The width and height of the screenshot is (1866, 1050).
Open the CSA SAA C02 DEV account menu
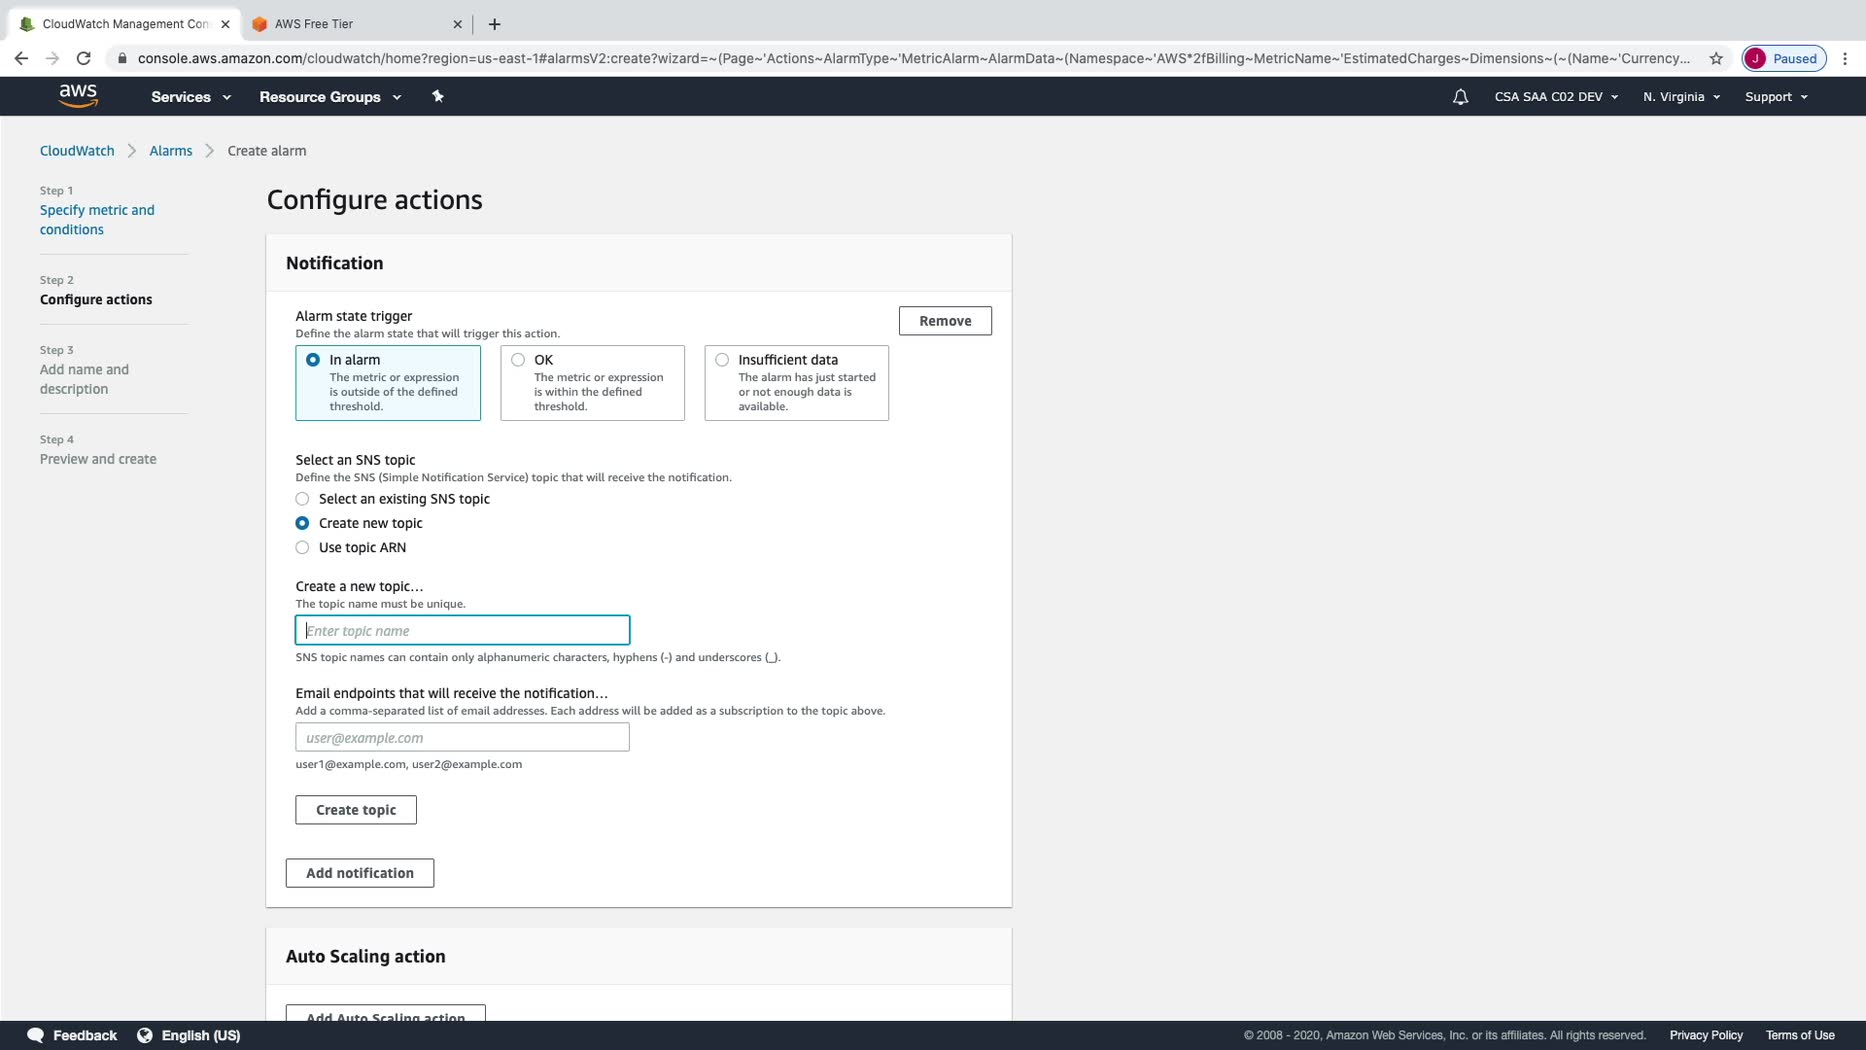(x=1556, y=97)
